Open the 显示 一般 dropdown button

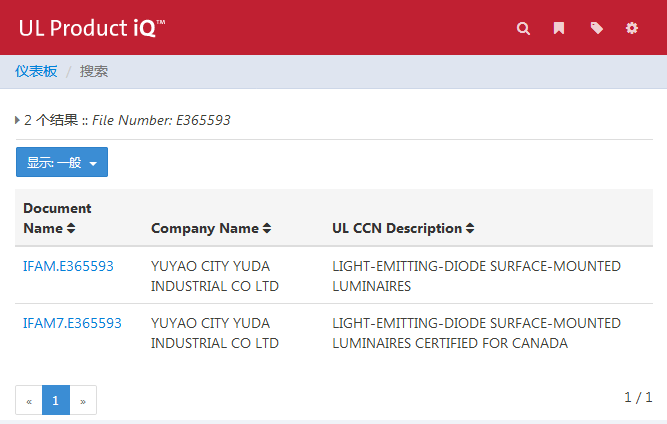[x=61, y=162]
